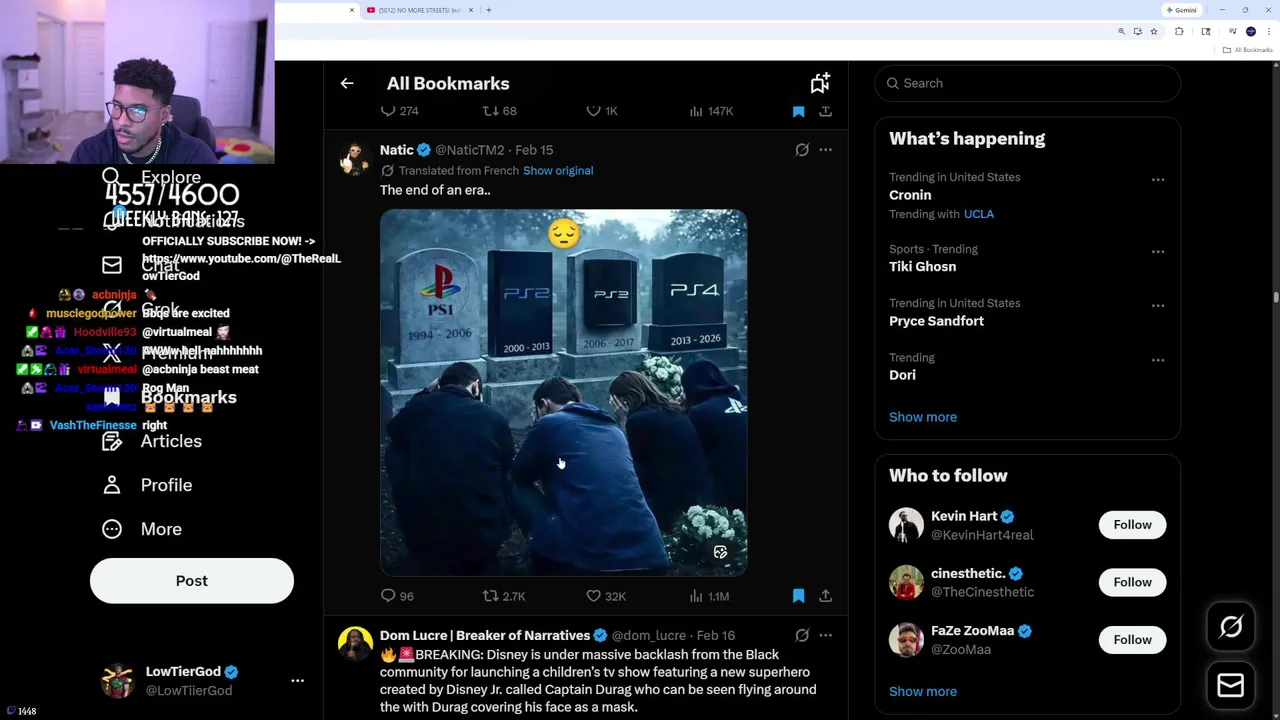
Task: Open Grok actions on Natic's post
Action: pyautogui.click(x=802, y=150)
